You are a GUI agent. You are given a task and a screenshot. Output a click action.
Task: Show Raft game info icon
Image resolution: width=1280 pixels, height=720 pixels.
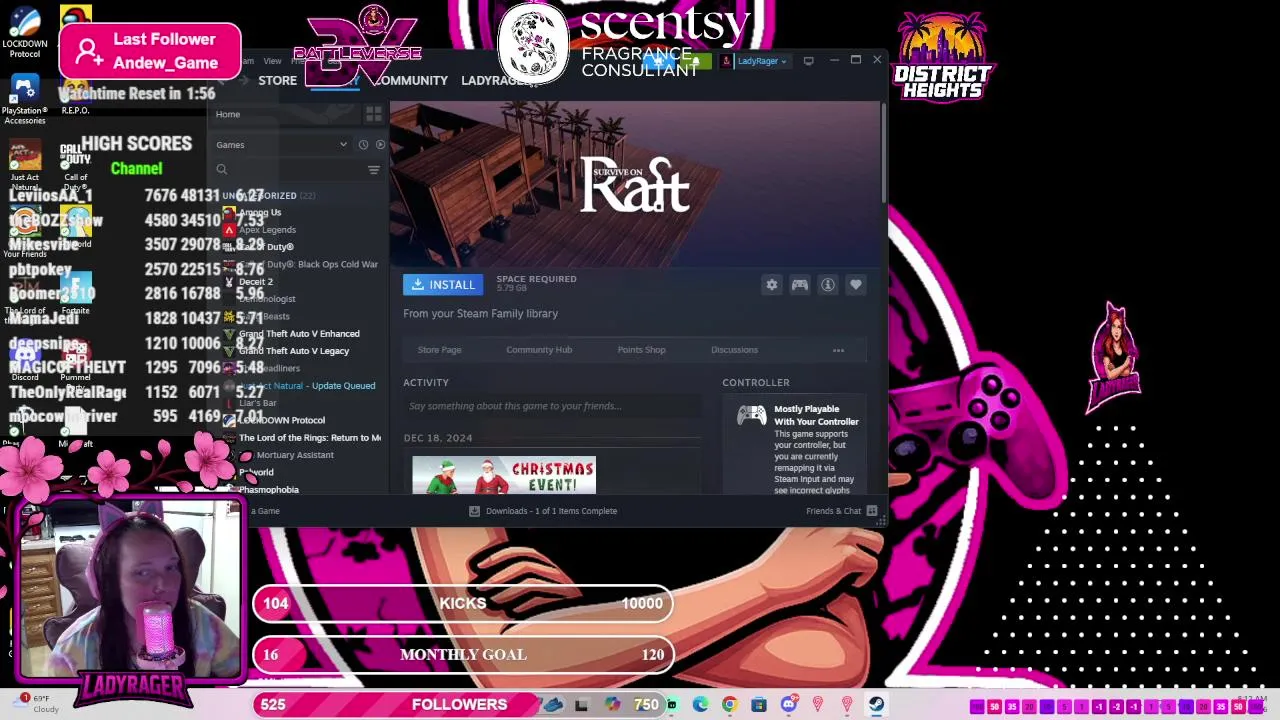point(828,285)
